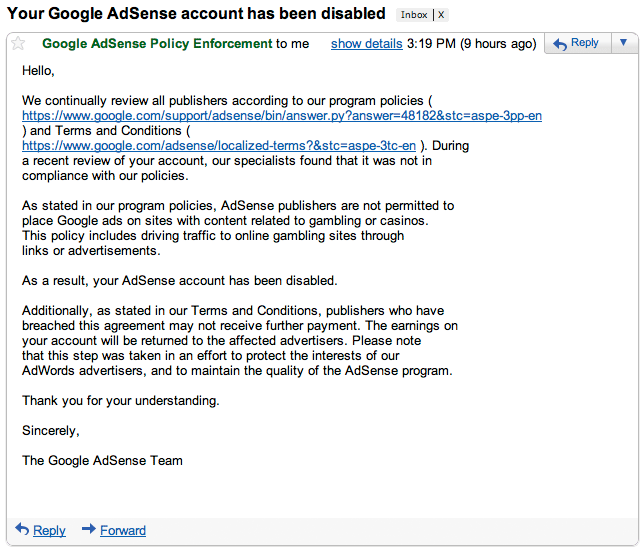
Task: Star this AdSense email
Action: coord(18,43)
